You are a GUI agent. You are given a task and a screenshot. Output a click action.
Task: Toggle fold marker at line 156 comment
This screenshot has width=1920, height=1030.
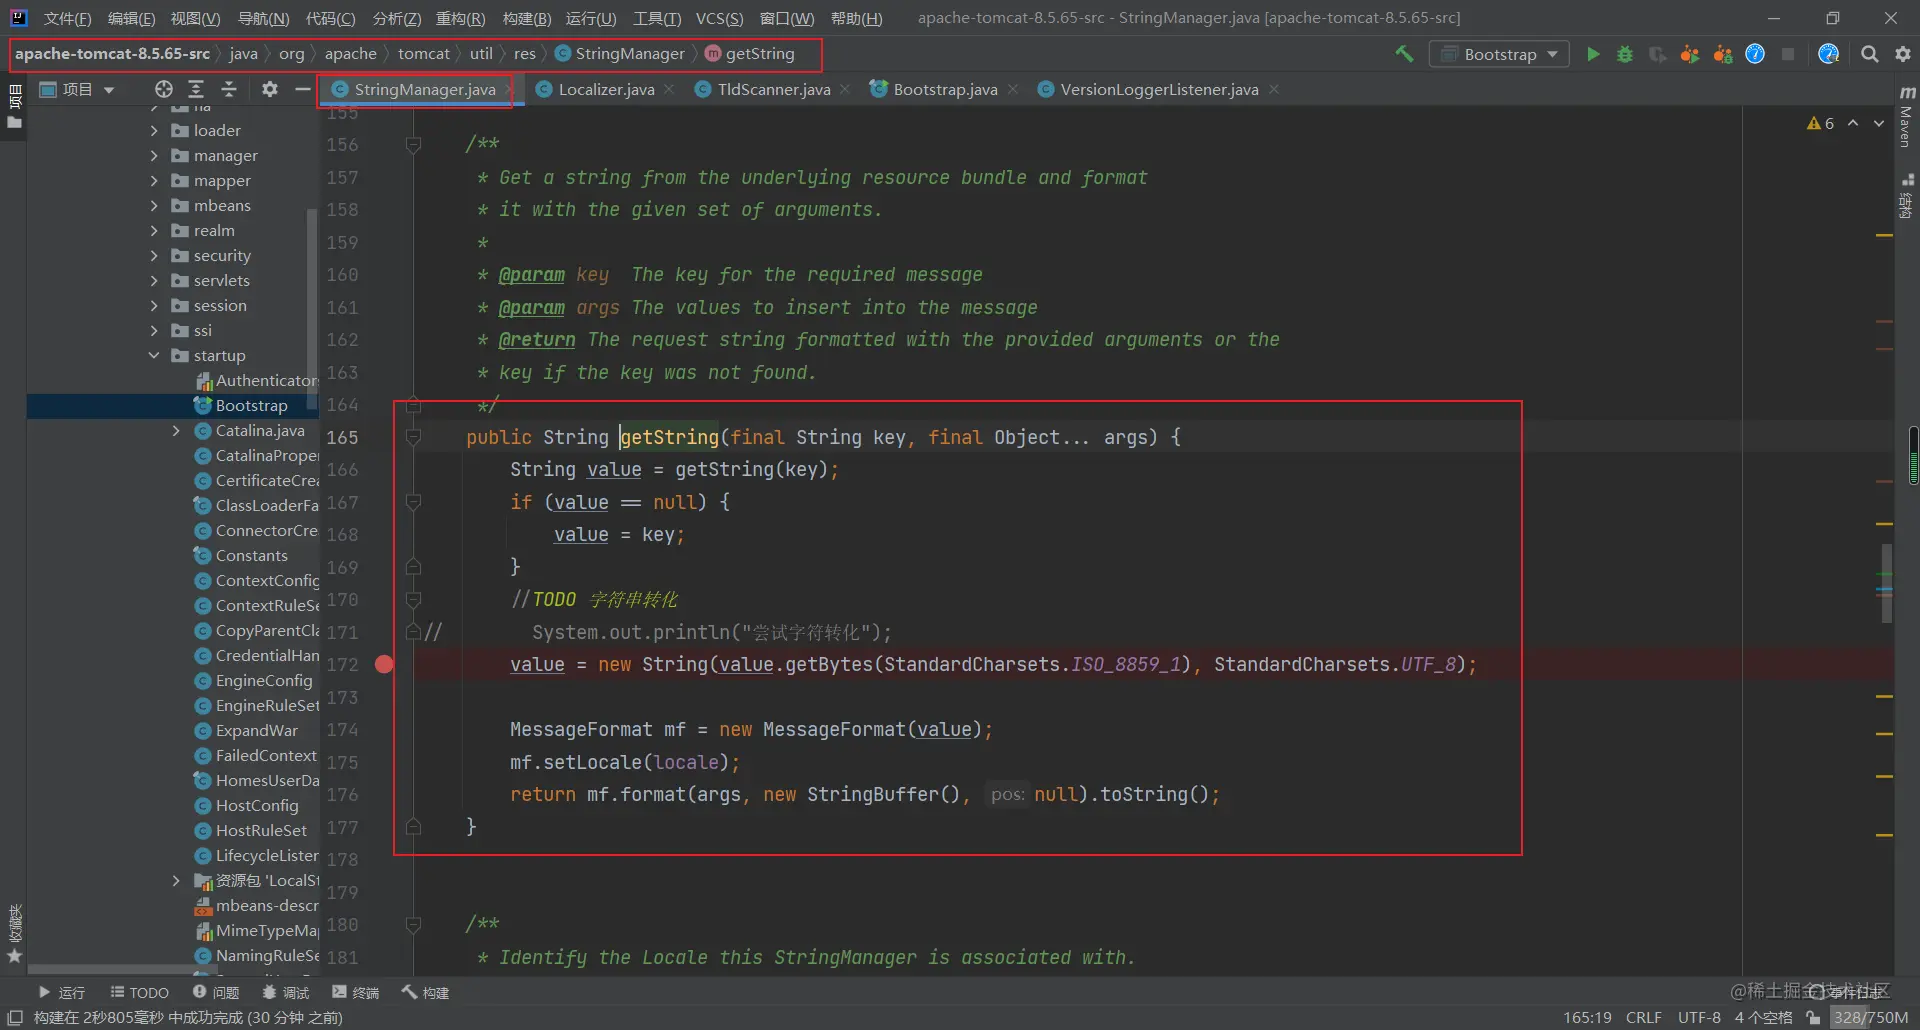click(x=413, y=145)
